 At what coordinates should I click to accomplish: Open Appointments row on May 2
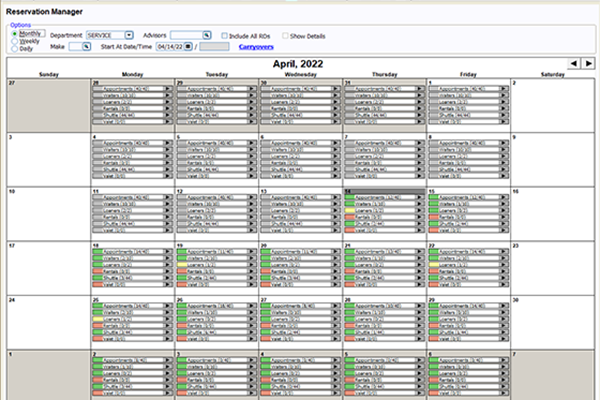pos(132,361)
